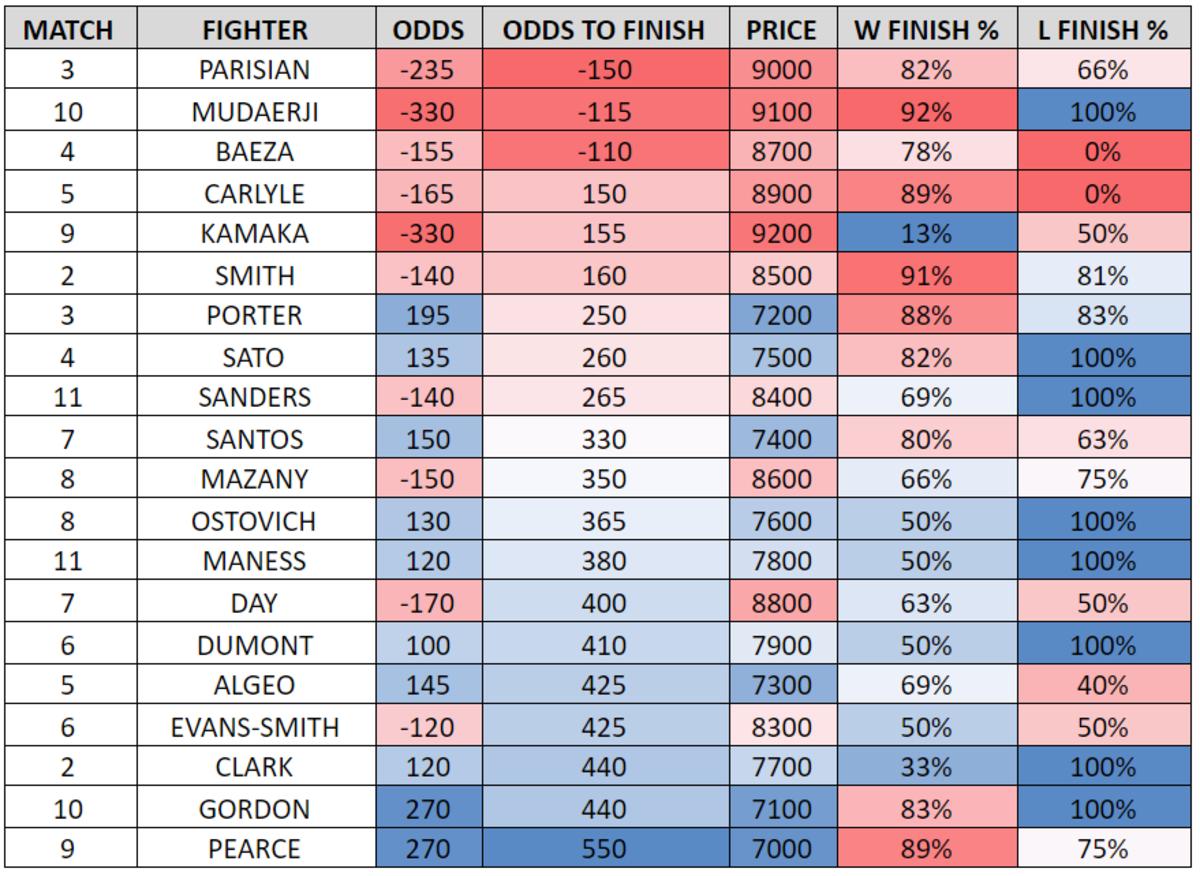Select the MUDAERJI fighter cell
The height and width of the screenshot is (876, 1200).
click(x=254, y=112)
